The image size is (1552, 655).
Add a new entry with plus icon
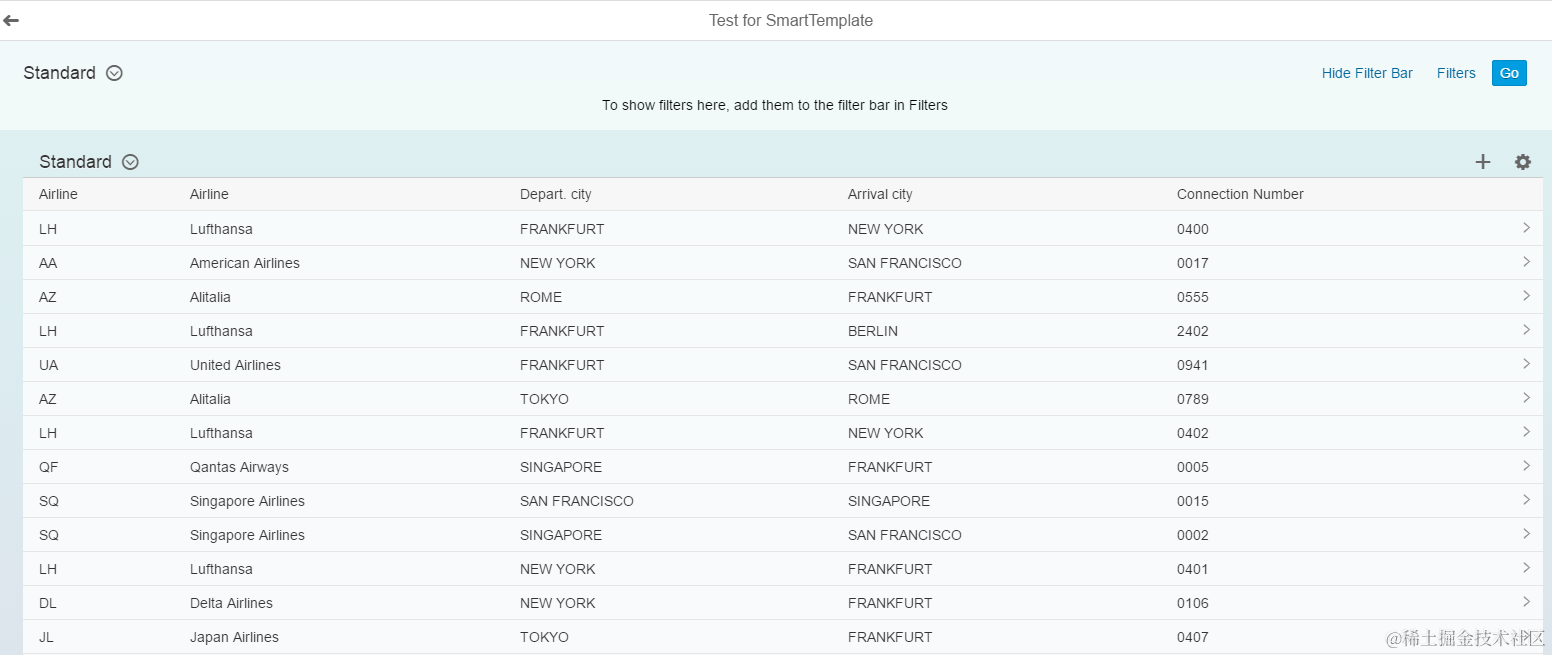click(1483, 162)
